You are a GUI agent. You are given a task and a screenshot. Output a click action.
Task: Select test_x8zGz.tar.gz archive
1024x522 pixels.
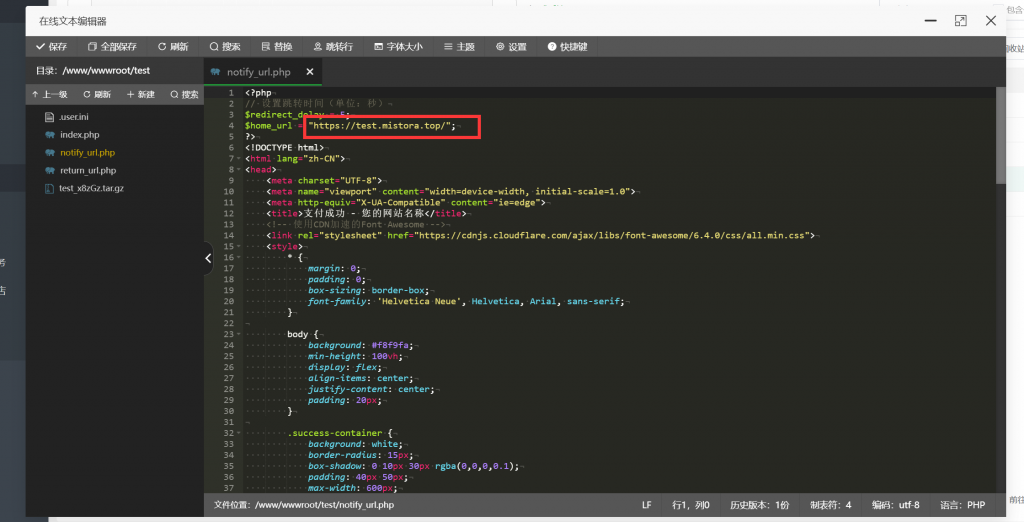[x=91, y=188]
